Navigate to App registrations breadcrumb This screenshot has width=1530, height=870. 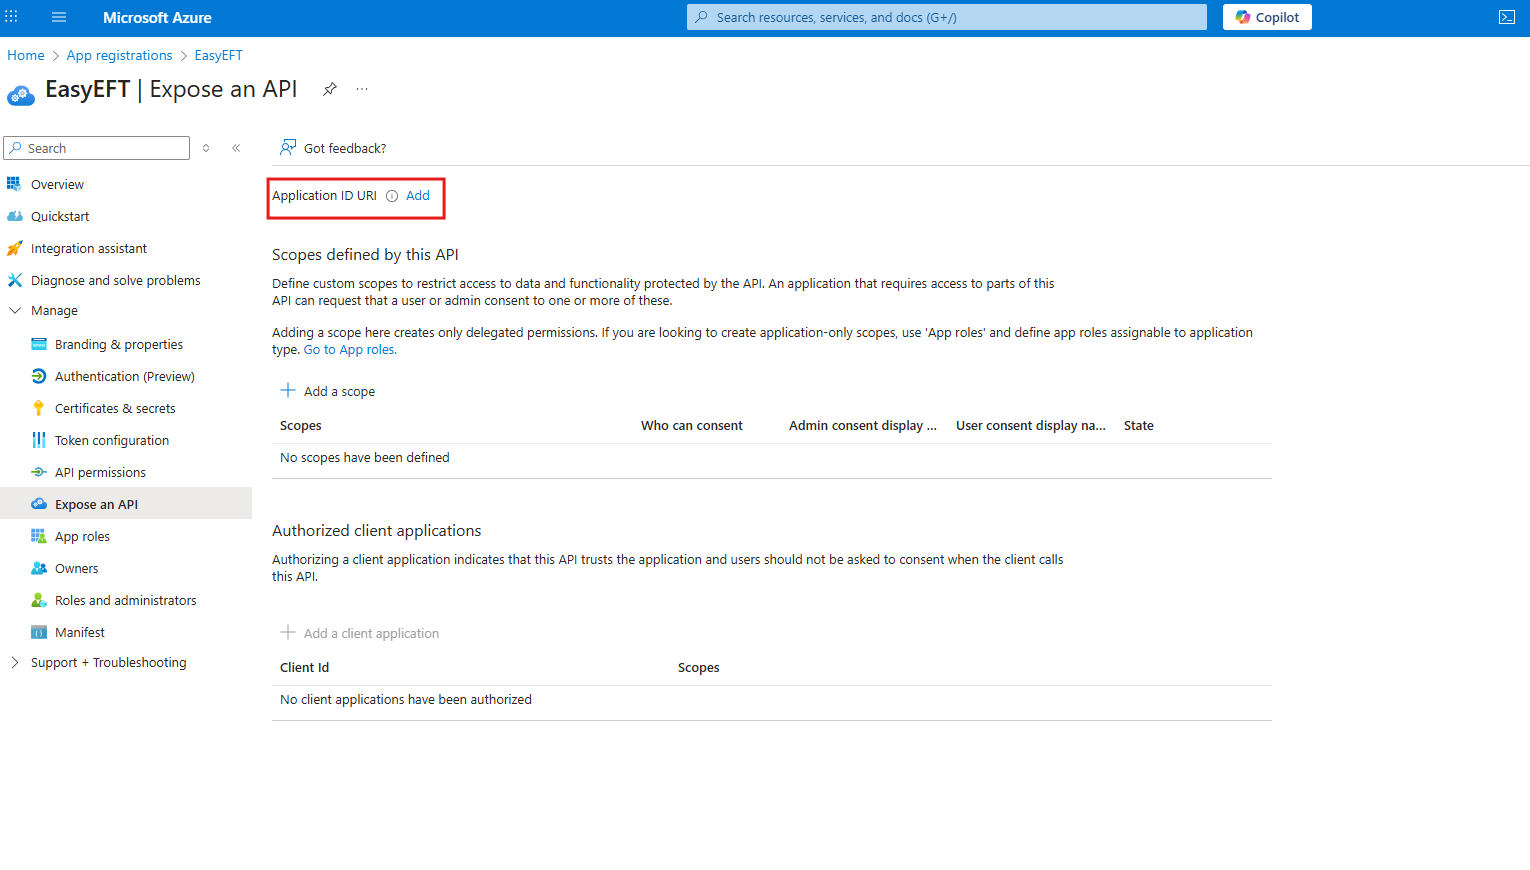[x=119, y=56]
